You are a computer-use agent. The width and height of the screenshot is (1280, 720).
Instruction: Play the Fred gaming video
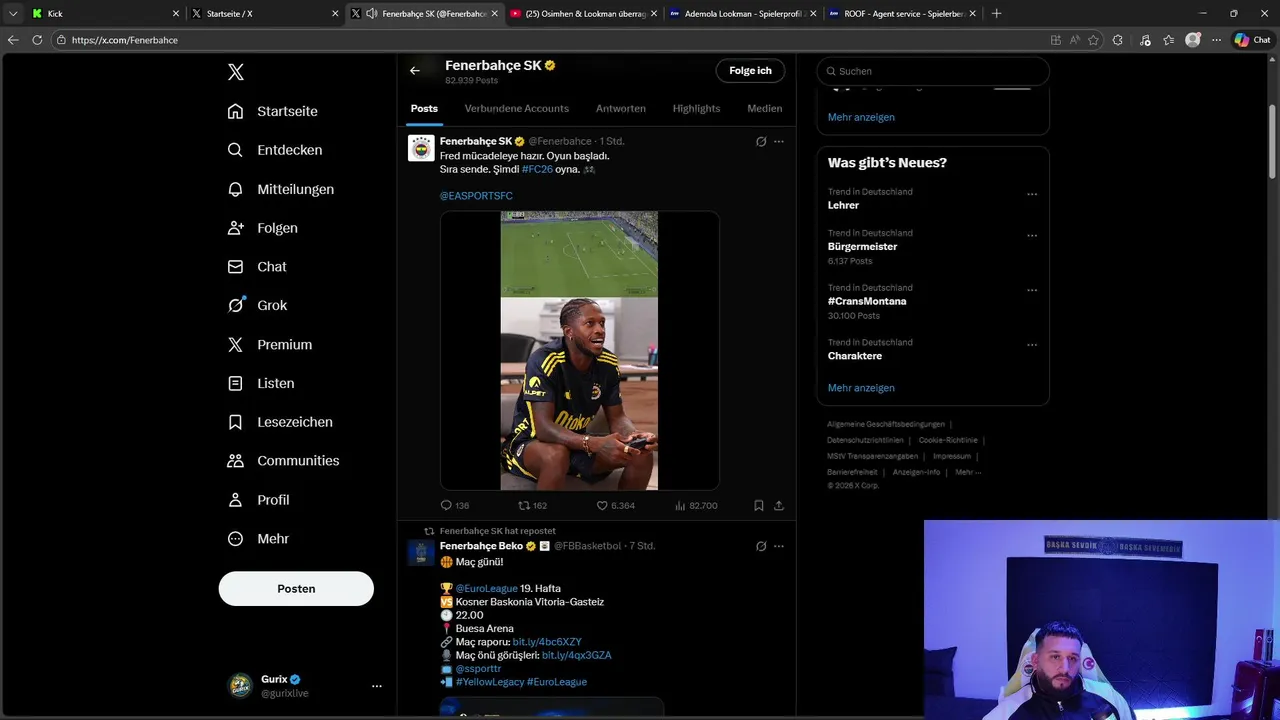[579, 350]
